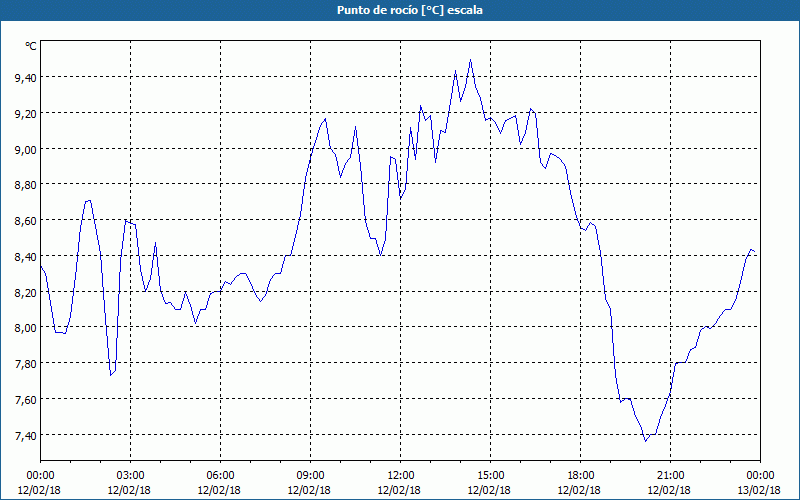Click the 9,00 axis value
Viewport: 800px width, 500px height.
click(x=25, y=149)
